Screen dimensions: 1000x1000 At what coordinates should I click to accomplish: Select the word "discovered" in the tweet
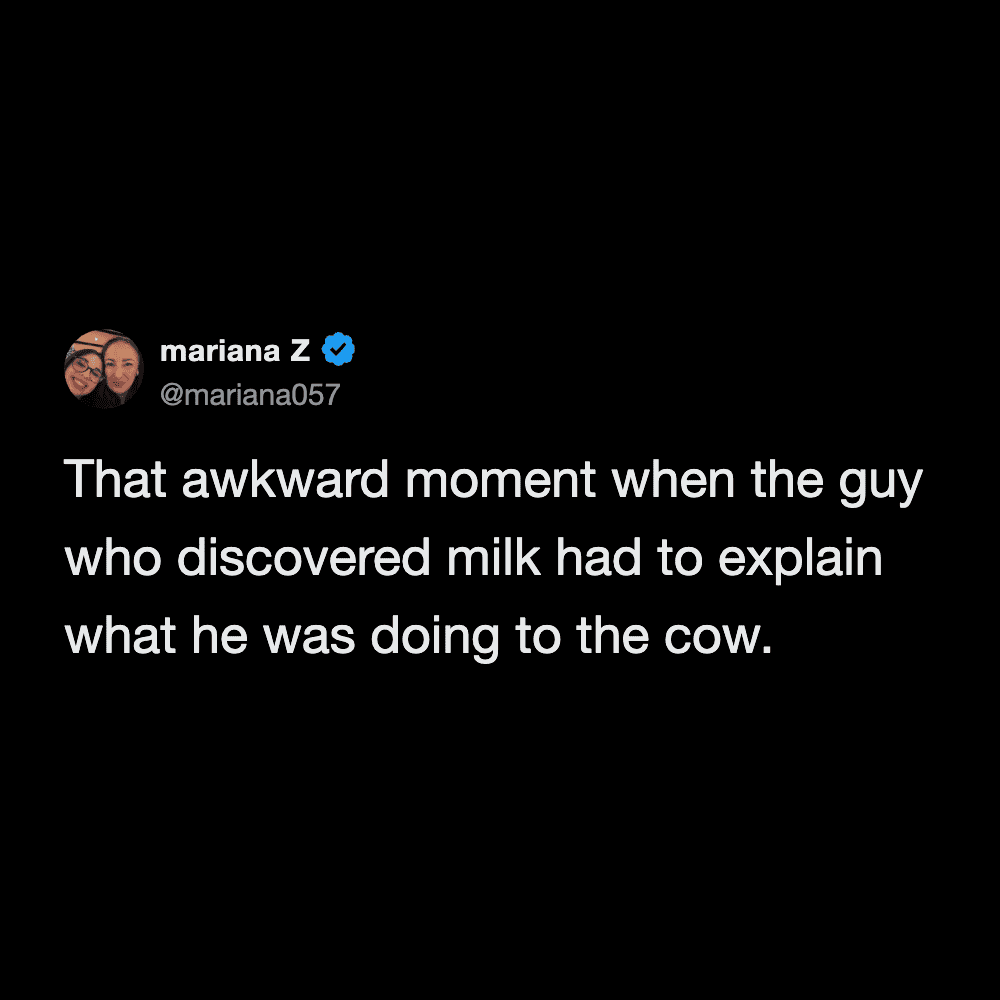[x=304, y=557]
